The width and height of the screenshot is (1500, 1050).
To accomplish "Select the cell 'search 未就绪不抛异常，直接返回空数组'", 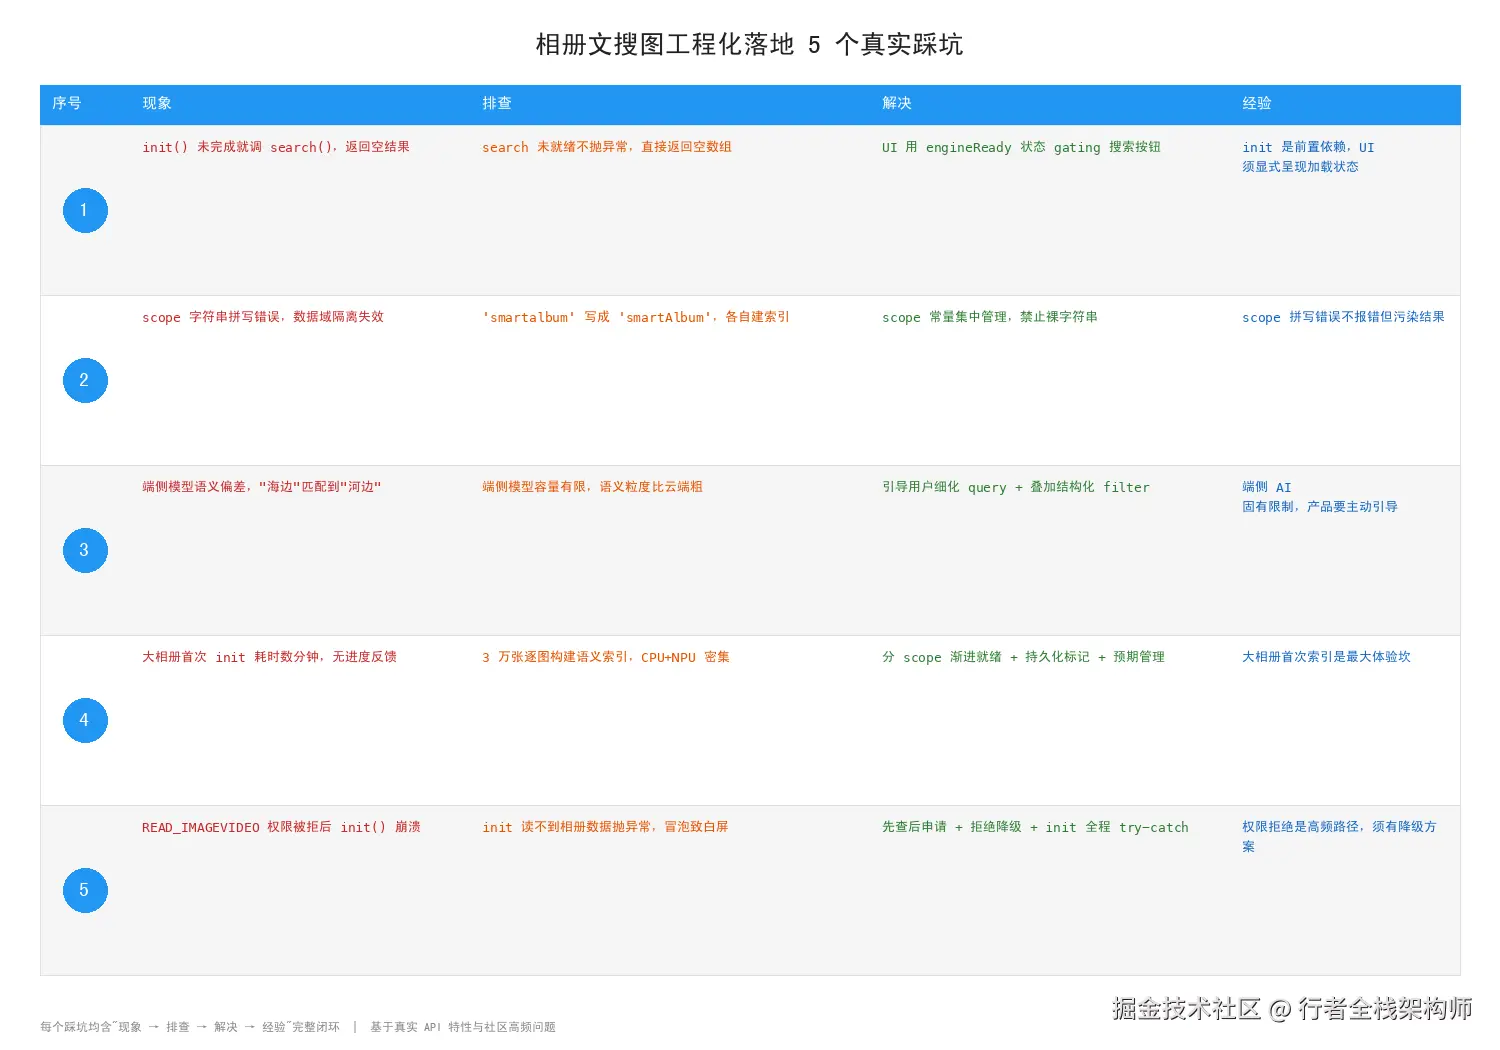I will pos(607,147).
